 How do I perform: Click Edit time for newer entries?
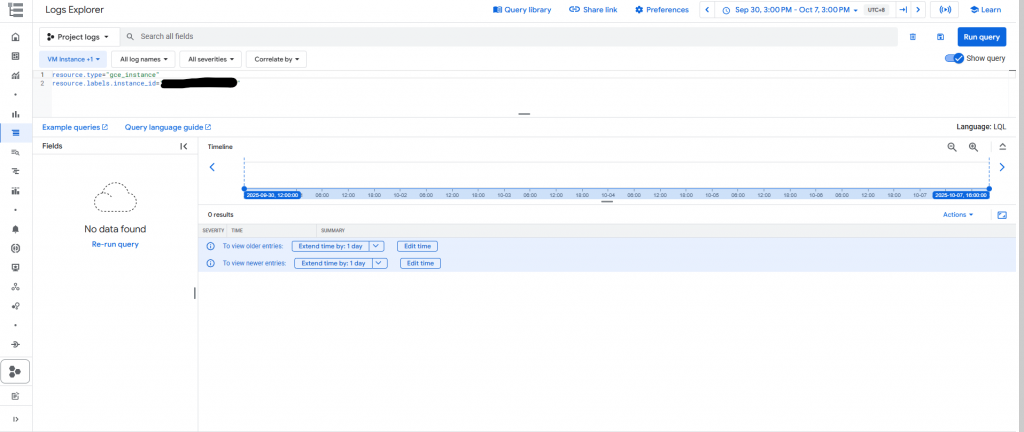421,263
